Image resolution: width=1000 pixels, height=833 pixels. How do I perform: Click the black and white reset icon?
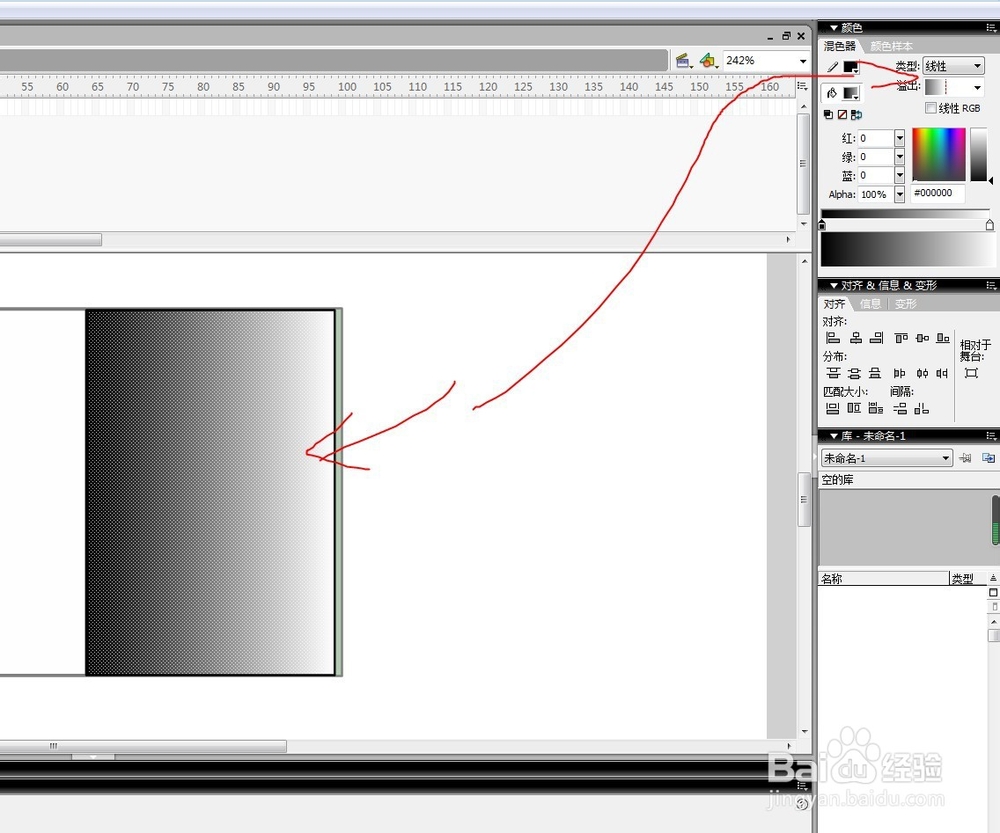tap(828, 115)
